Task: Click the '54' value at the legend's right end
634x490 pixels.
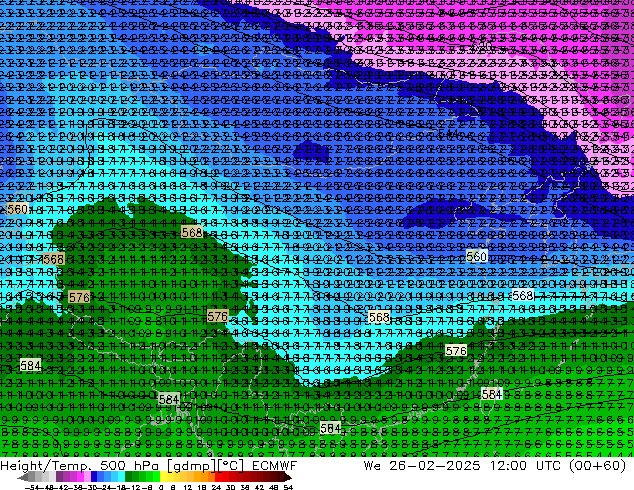Action: (288, 487)
